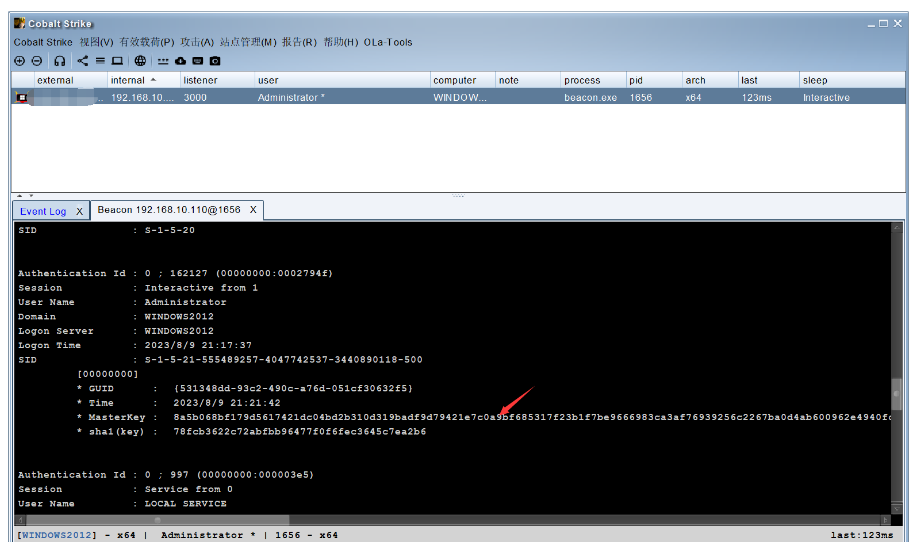910x542 pixels.
Task: Click the GUID {531348dd-93c2-490c...} value
Action: (x=293, y=389)
